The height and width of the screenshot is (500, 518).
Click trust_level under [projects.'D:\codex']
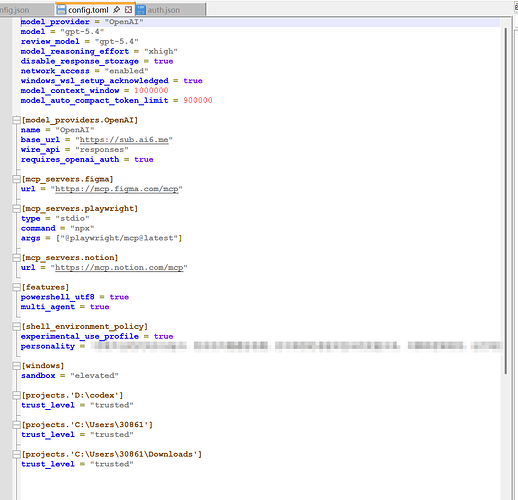coord(48,405)
